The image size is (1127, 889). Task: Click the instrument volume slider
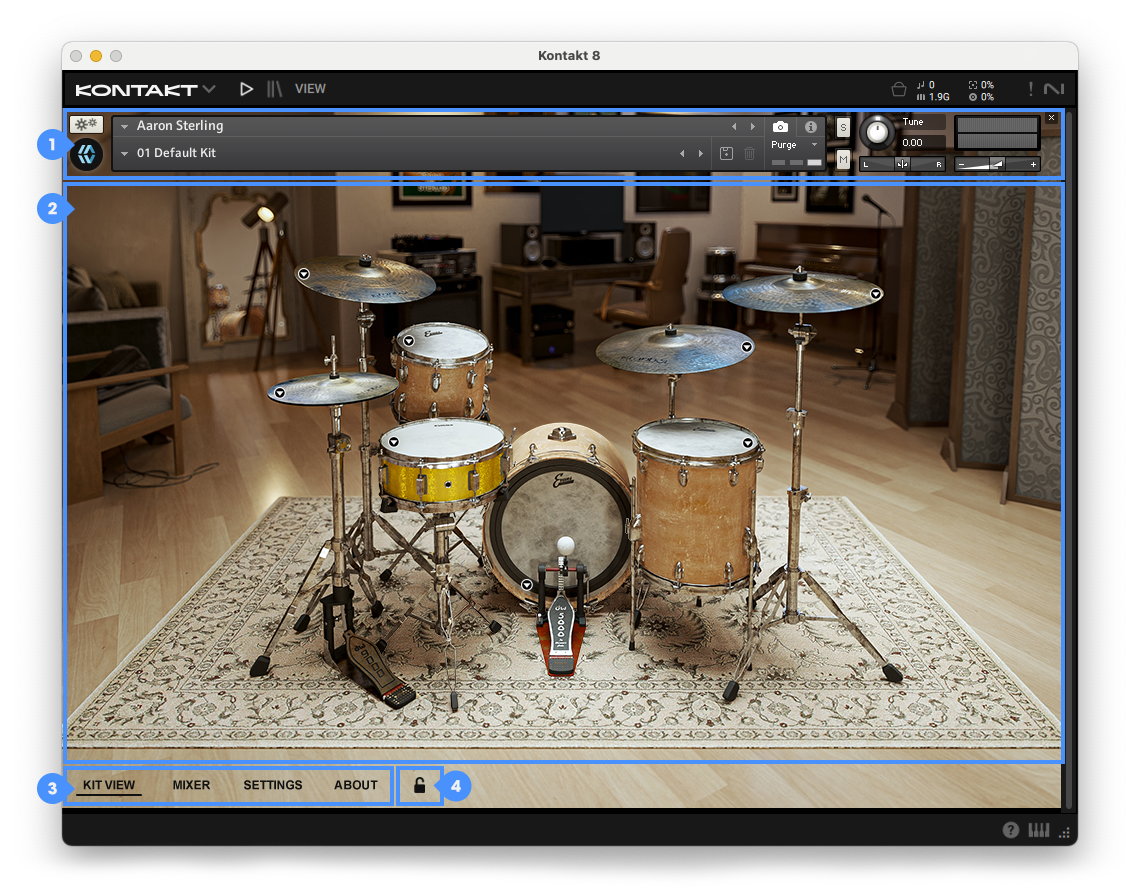996,164
